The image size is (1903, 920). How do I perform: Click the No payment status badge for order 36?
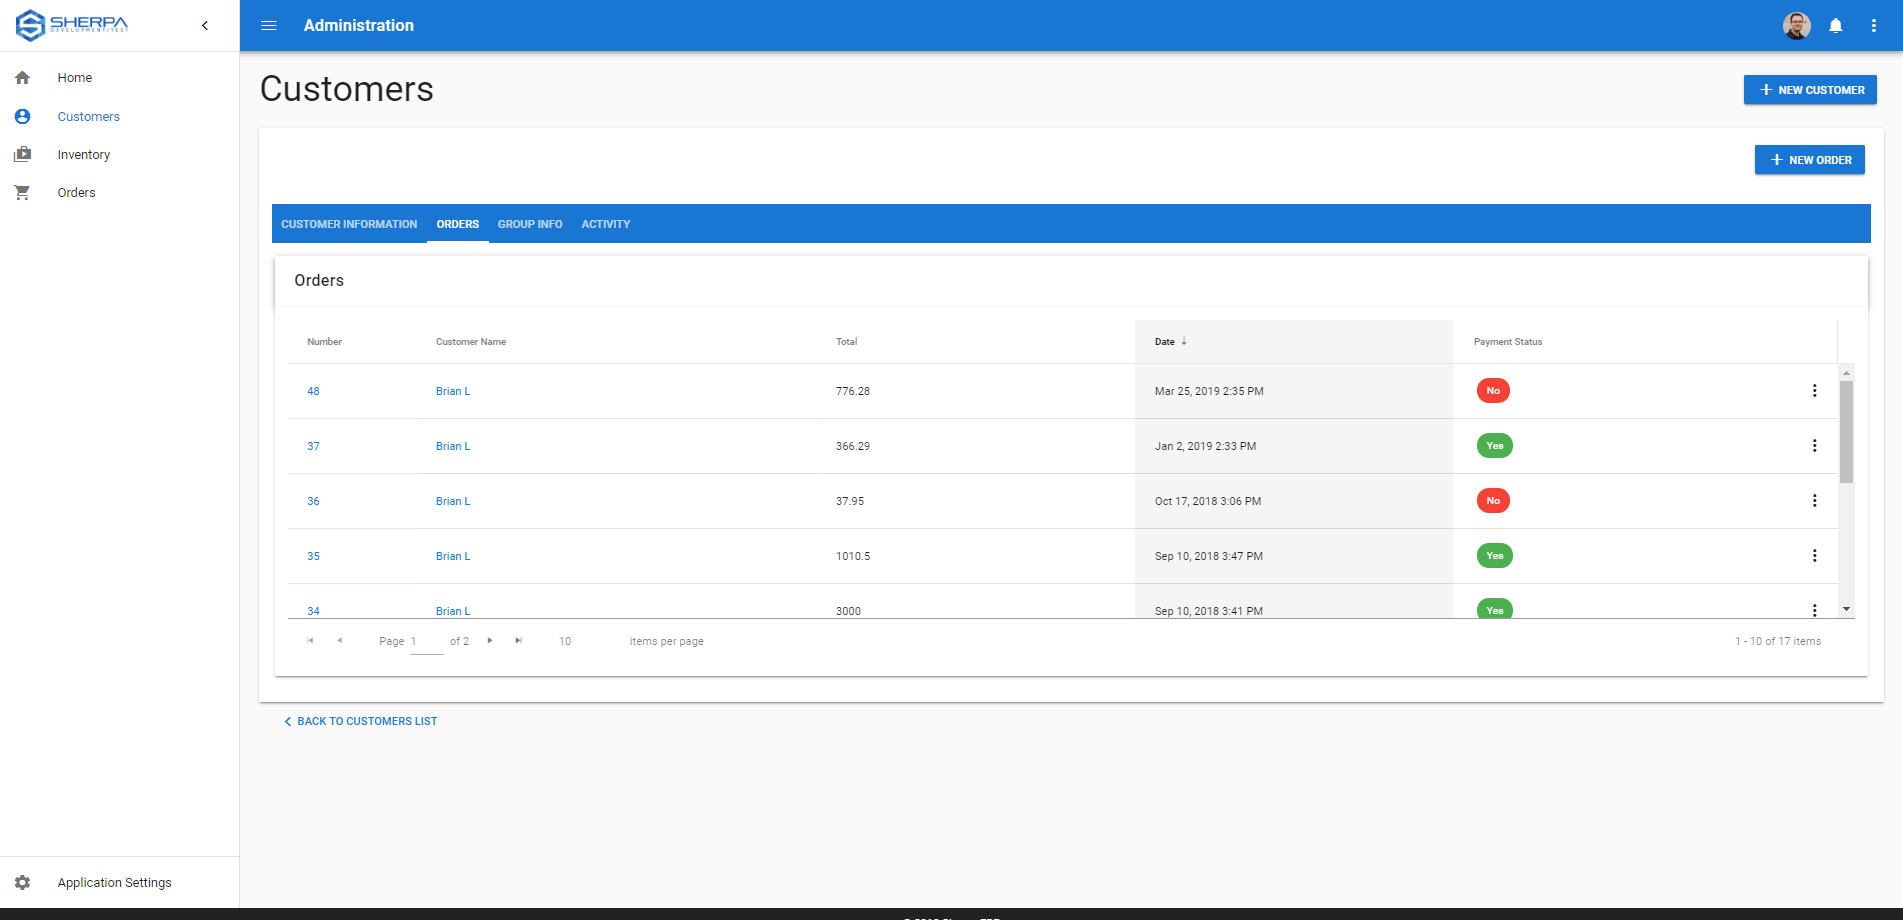pos(1492,500)
